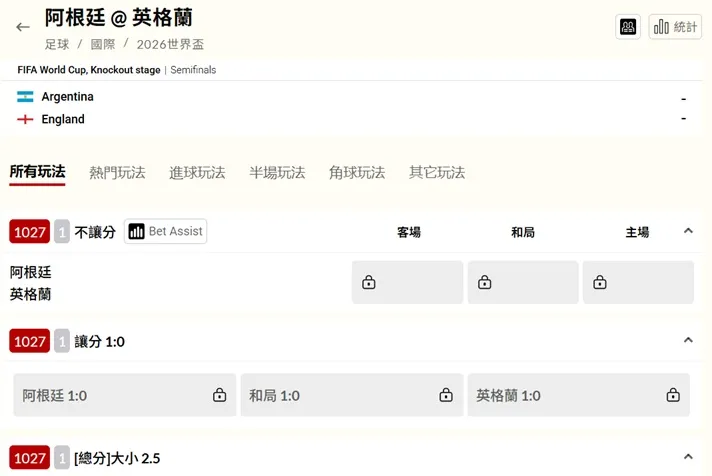This screenshot has height=476, width=712.
Task: Click the 1027 badge beside [總分]大小 2.5
Action: [x=30, y=458]
